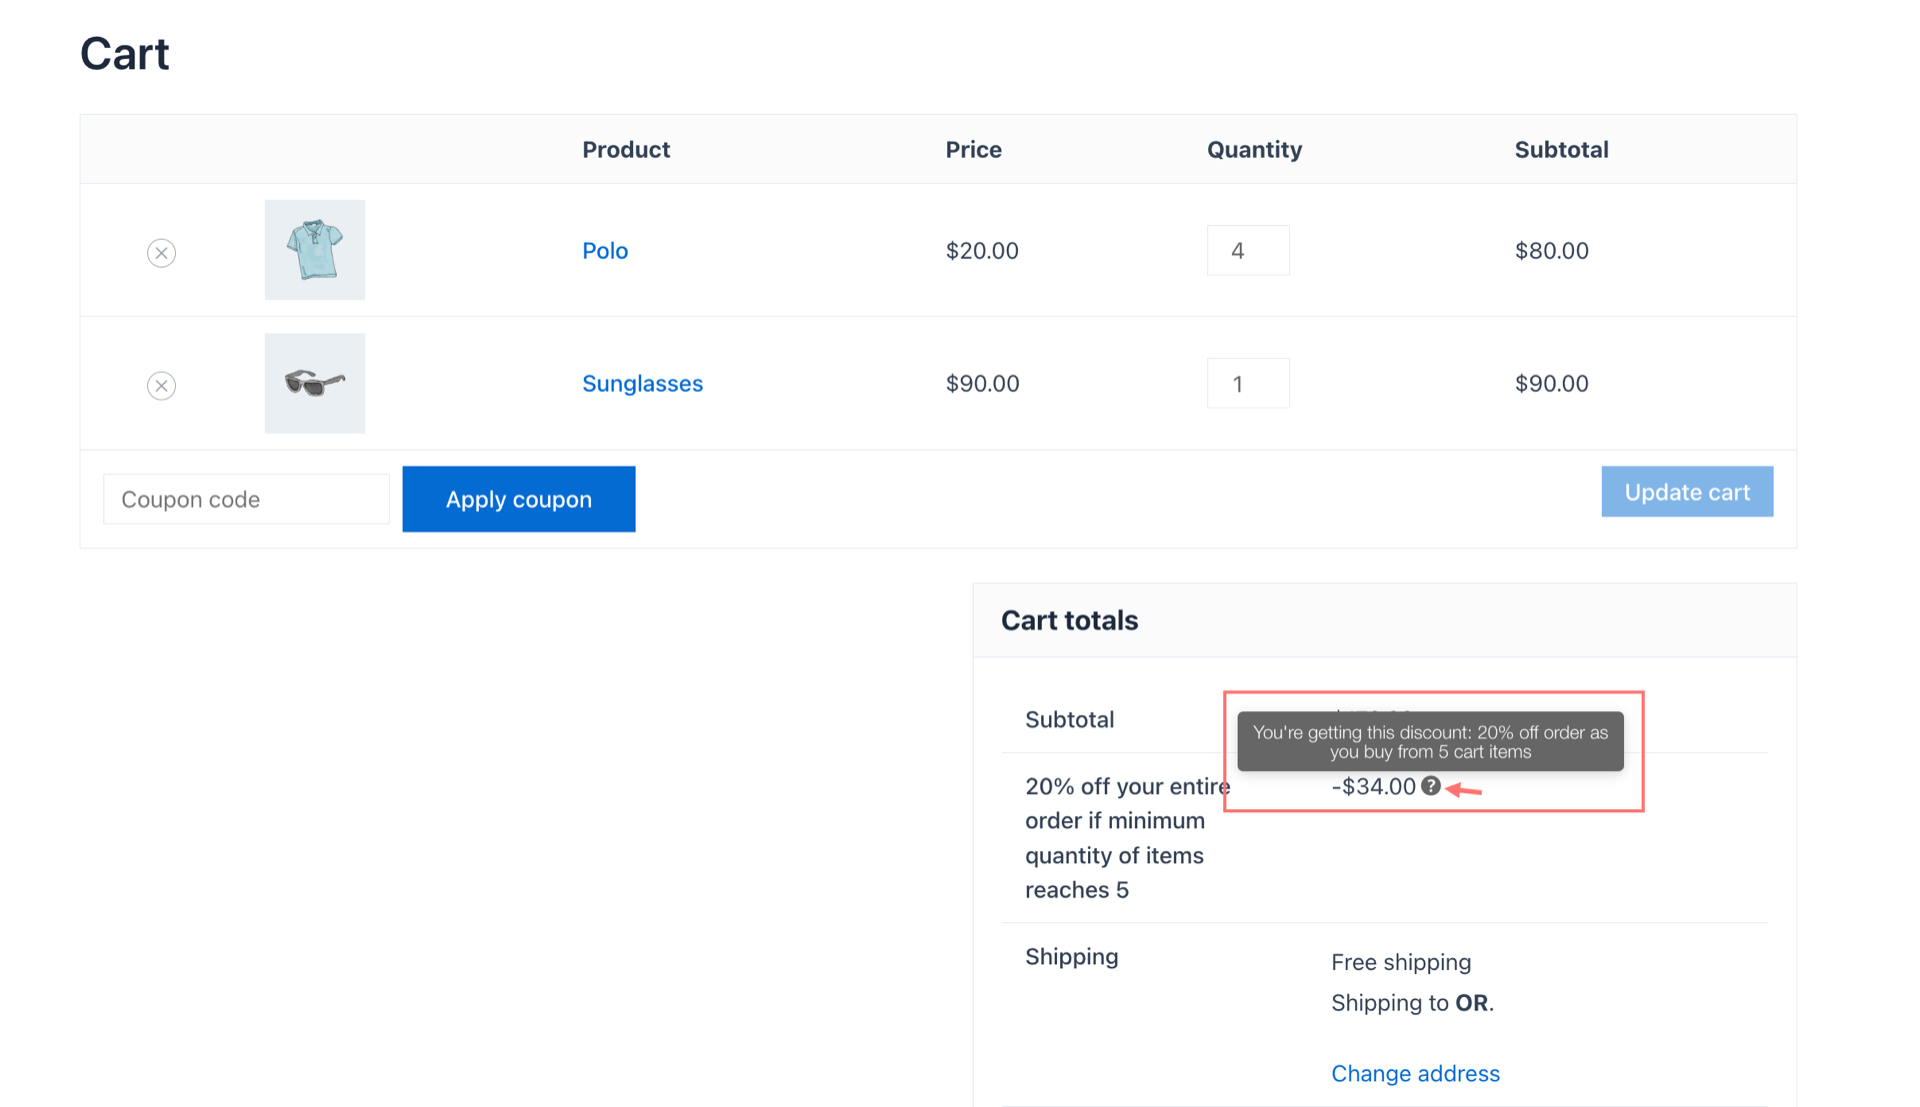Click the remove icon for Sunglasses
This screenshot has height=1107, width=1920.
161,385
